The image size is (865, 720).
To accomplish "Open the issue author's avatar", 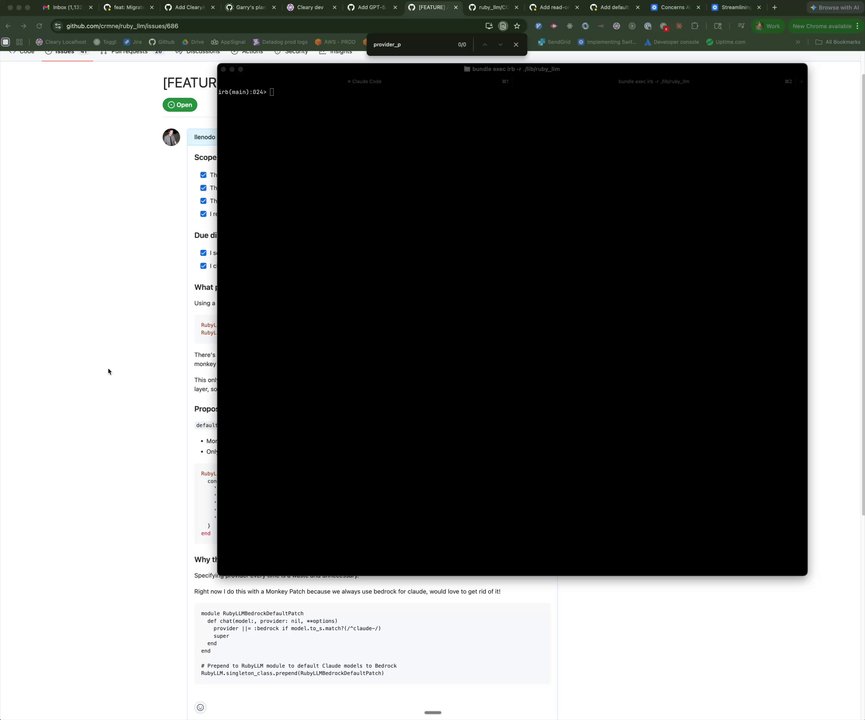I will pyautogui.click(x=171, y=137).
